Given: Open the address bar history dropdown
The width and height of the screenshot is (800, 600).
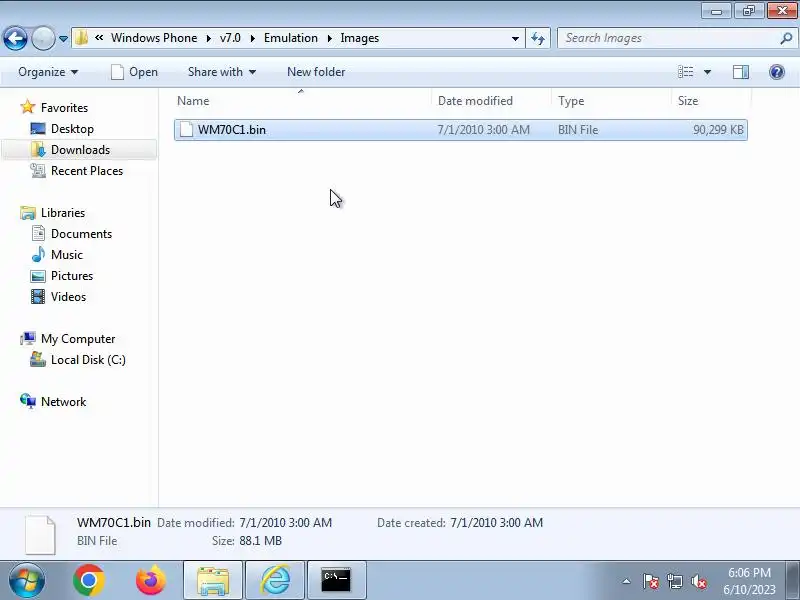Looking at the screenshot, I should [x=515, y=38].
